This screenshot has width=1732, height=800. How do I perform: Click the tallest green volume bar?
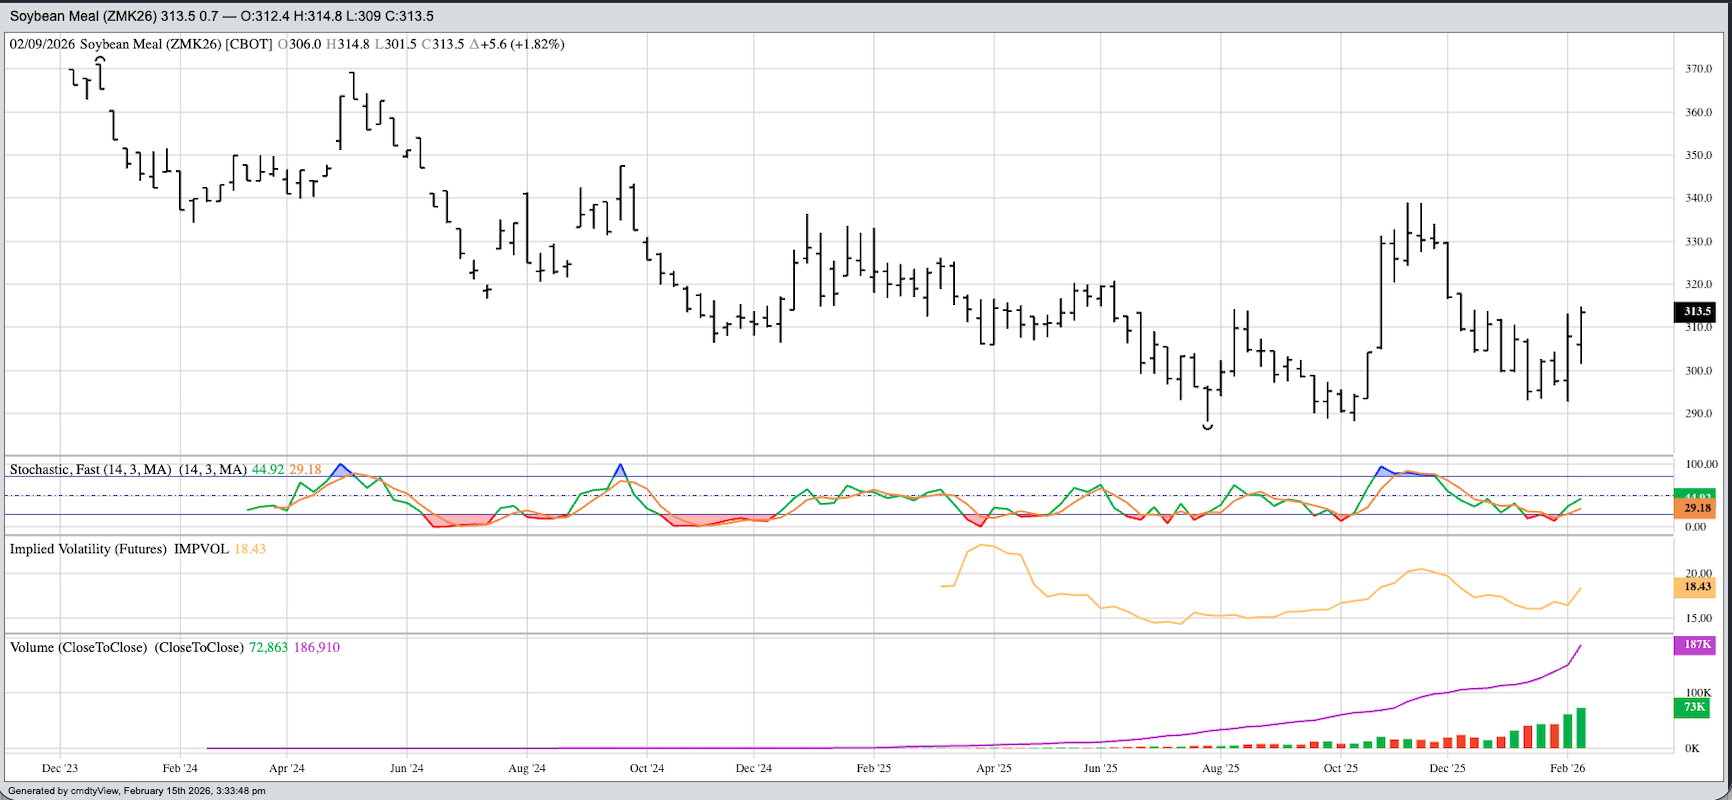1581,728
